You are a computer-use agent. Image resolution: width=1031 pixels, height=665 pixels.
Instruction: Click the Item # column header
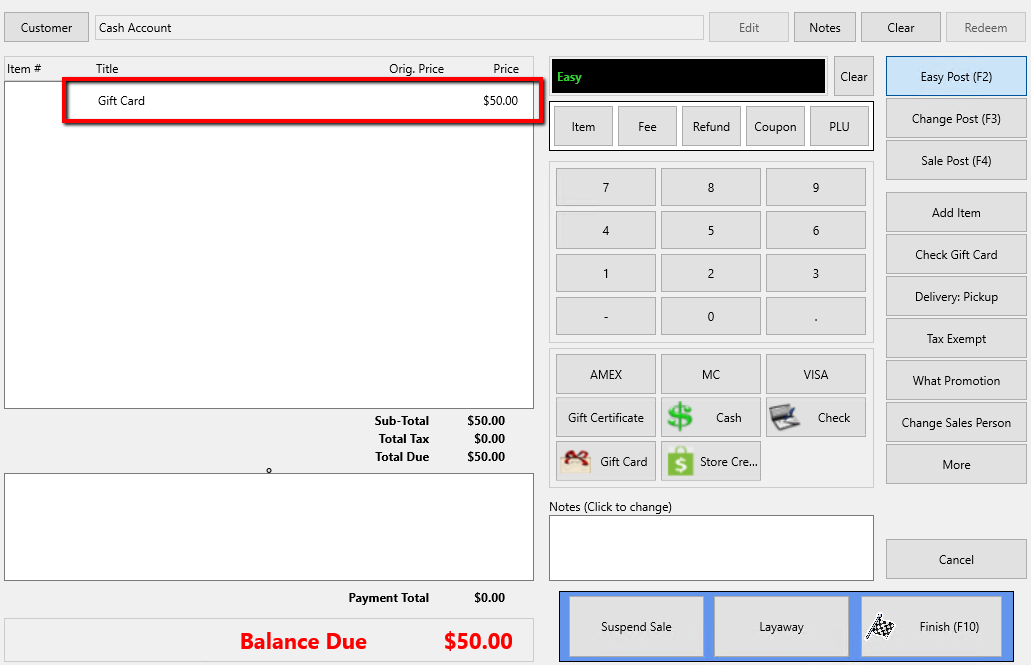24,68
